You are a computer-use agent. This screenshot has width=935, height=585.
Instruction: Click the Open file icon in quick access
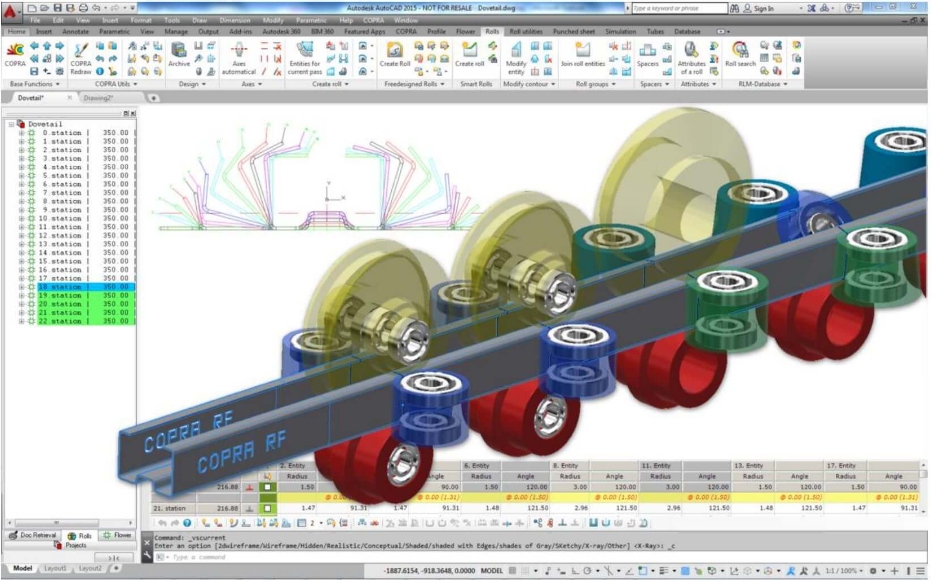pos(45,8)
